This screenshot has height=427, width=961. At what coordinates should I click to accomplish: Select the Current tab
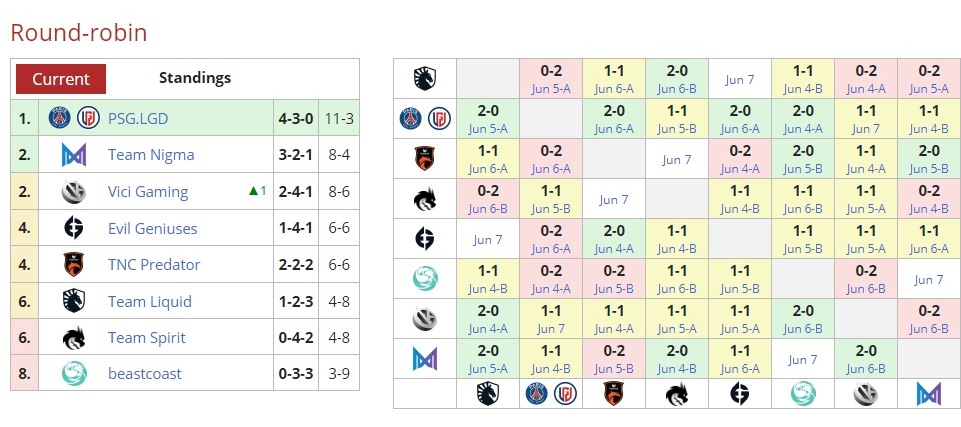pos(61,78)
